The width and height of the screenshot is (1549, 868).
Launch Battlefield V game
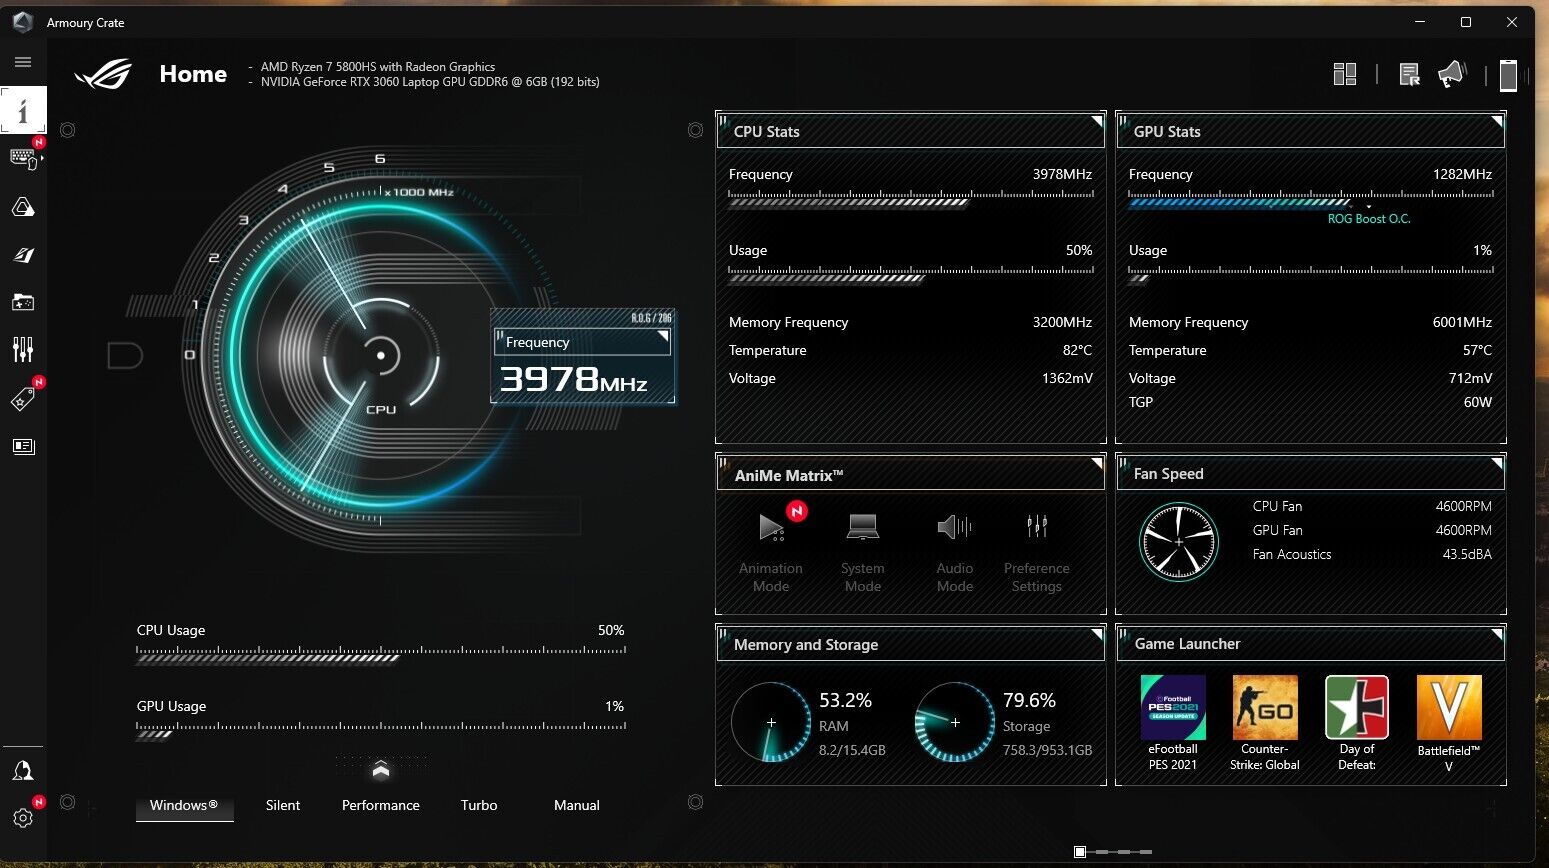[x=1449, y=723]
